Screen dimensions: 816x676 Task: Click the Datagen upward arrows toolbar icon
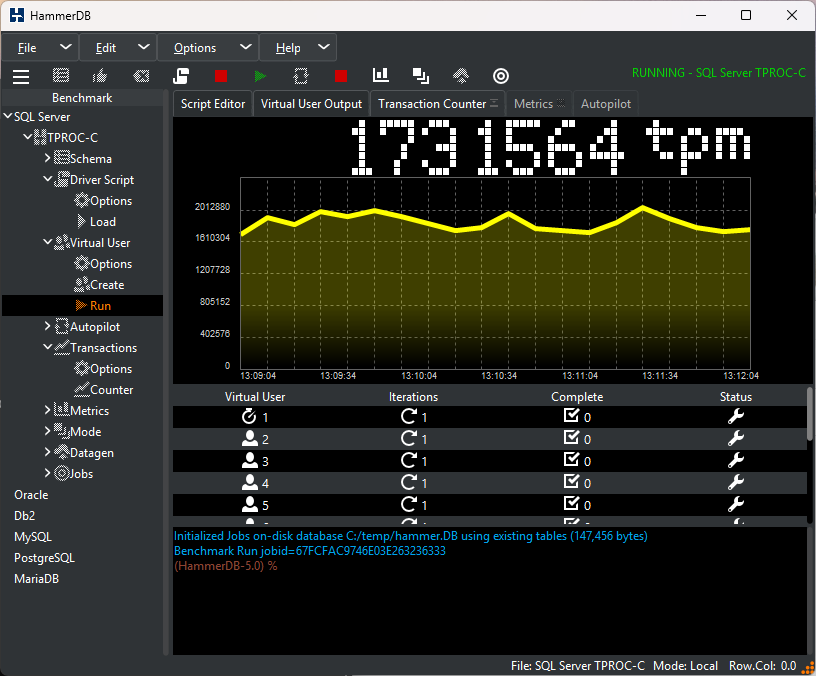tap(461, 76)
